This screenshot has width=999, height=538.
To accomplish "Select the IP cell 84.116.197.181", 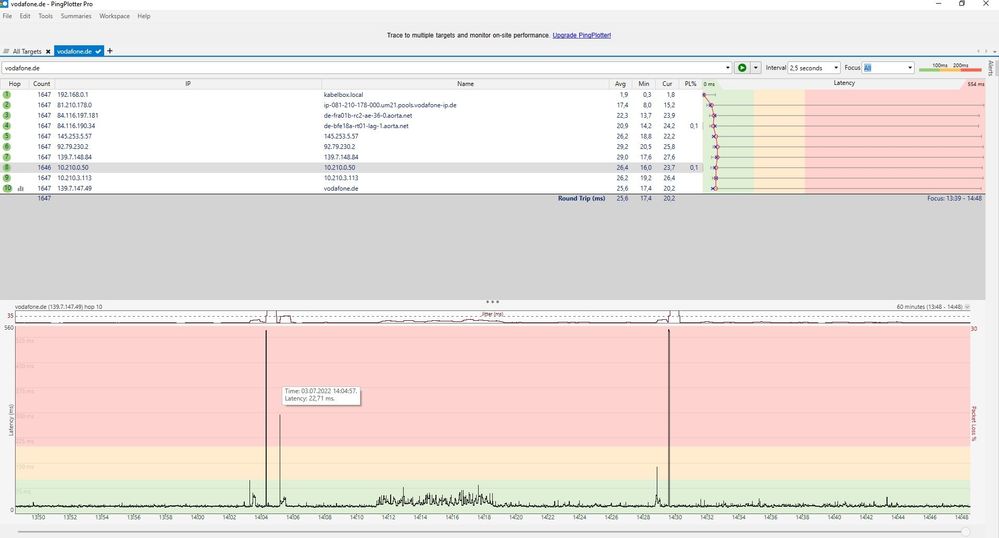I will (x=78, y=115).
